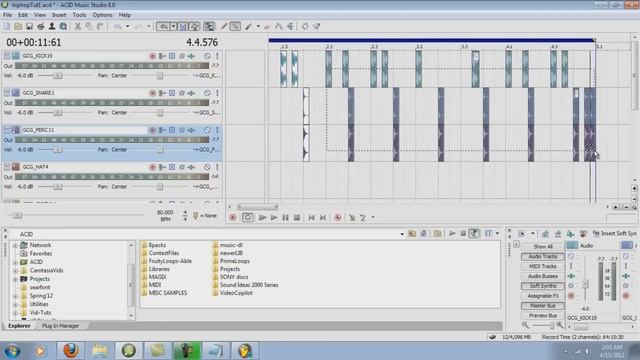Click Insert Soft Synth in mixer toolbar
This screenshot has height=360, width=640.
615,233
